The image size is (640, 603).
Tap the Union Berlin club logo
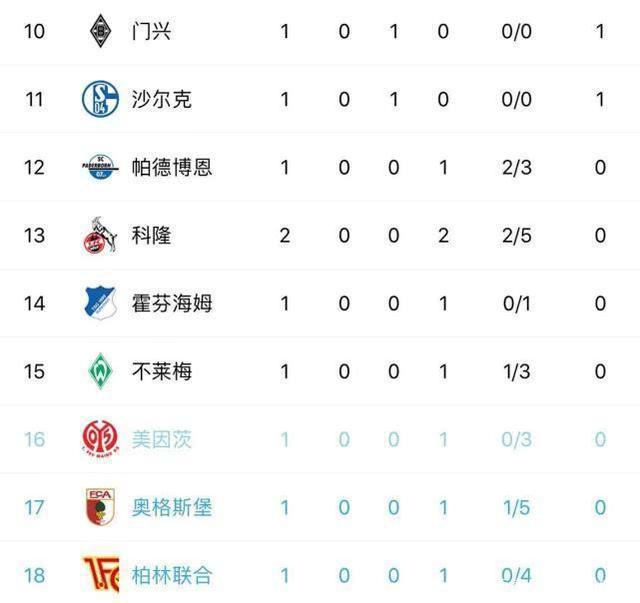click(100, 575)
